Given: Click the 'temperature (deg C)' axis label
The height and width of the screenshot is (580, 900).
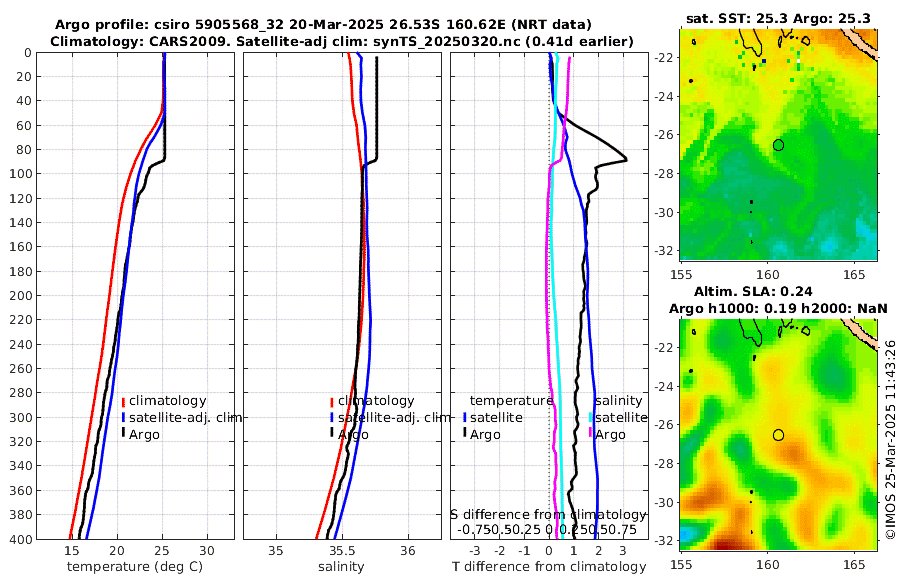Looking at the screenshot, I should (x=135, y=567).
